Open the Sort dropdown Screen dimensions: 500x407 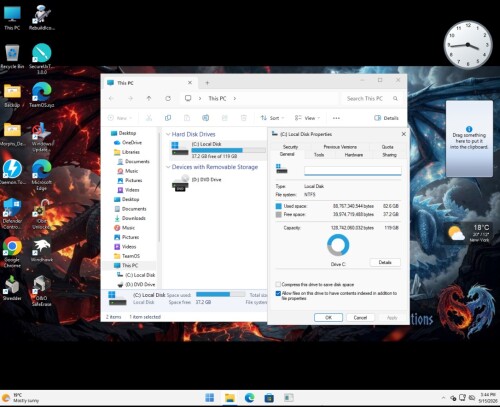pos(273,118)
